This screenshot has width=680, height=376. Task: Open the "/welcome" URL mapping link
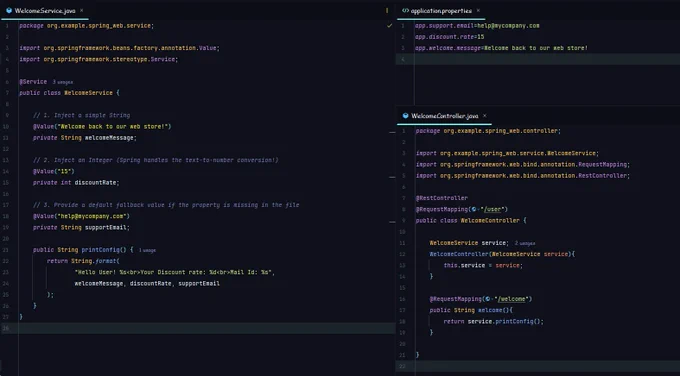click(513, 299)
